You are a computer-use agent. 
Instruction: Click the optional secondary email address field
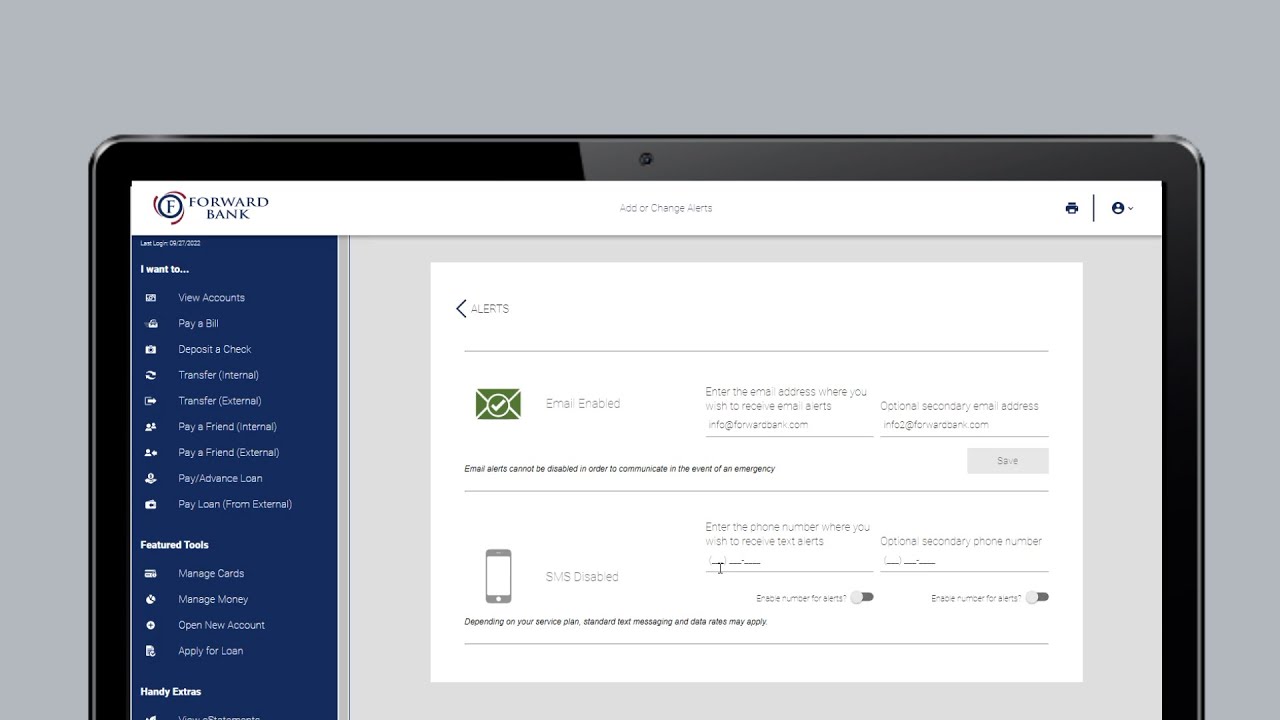(x=964, y=425)
